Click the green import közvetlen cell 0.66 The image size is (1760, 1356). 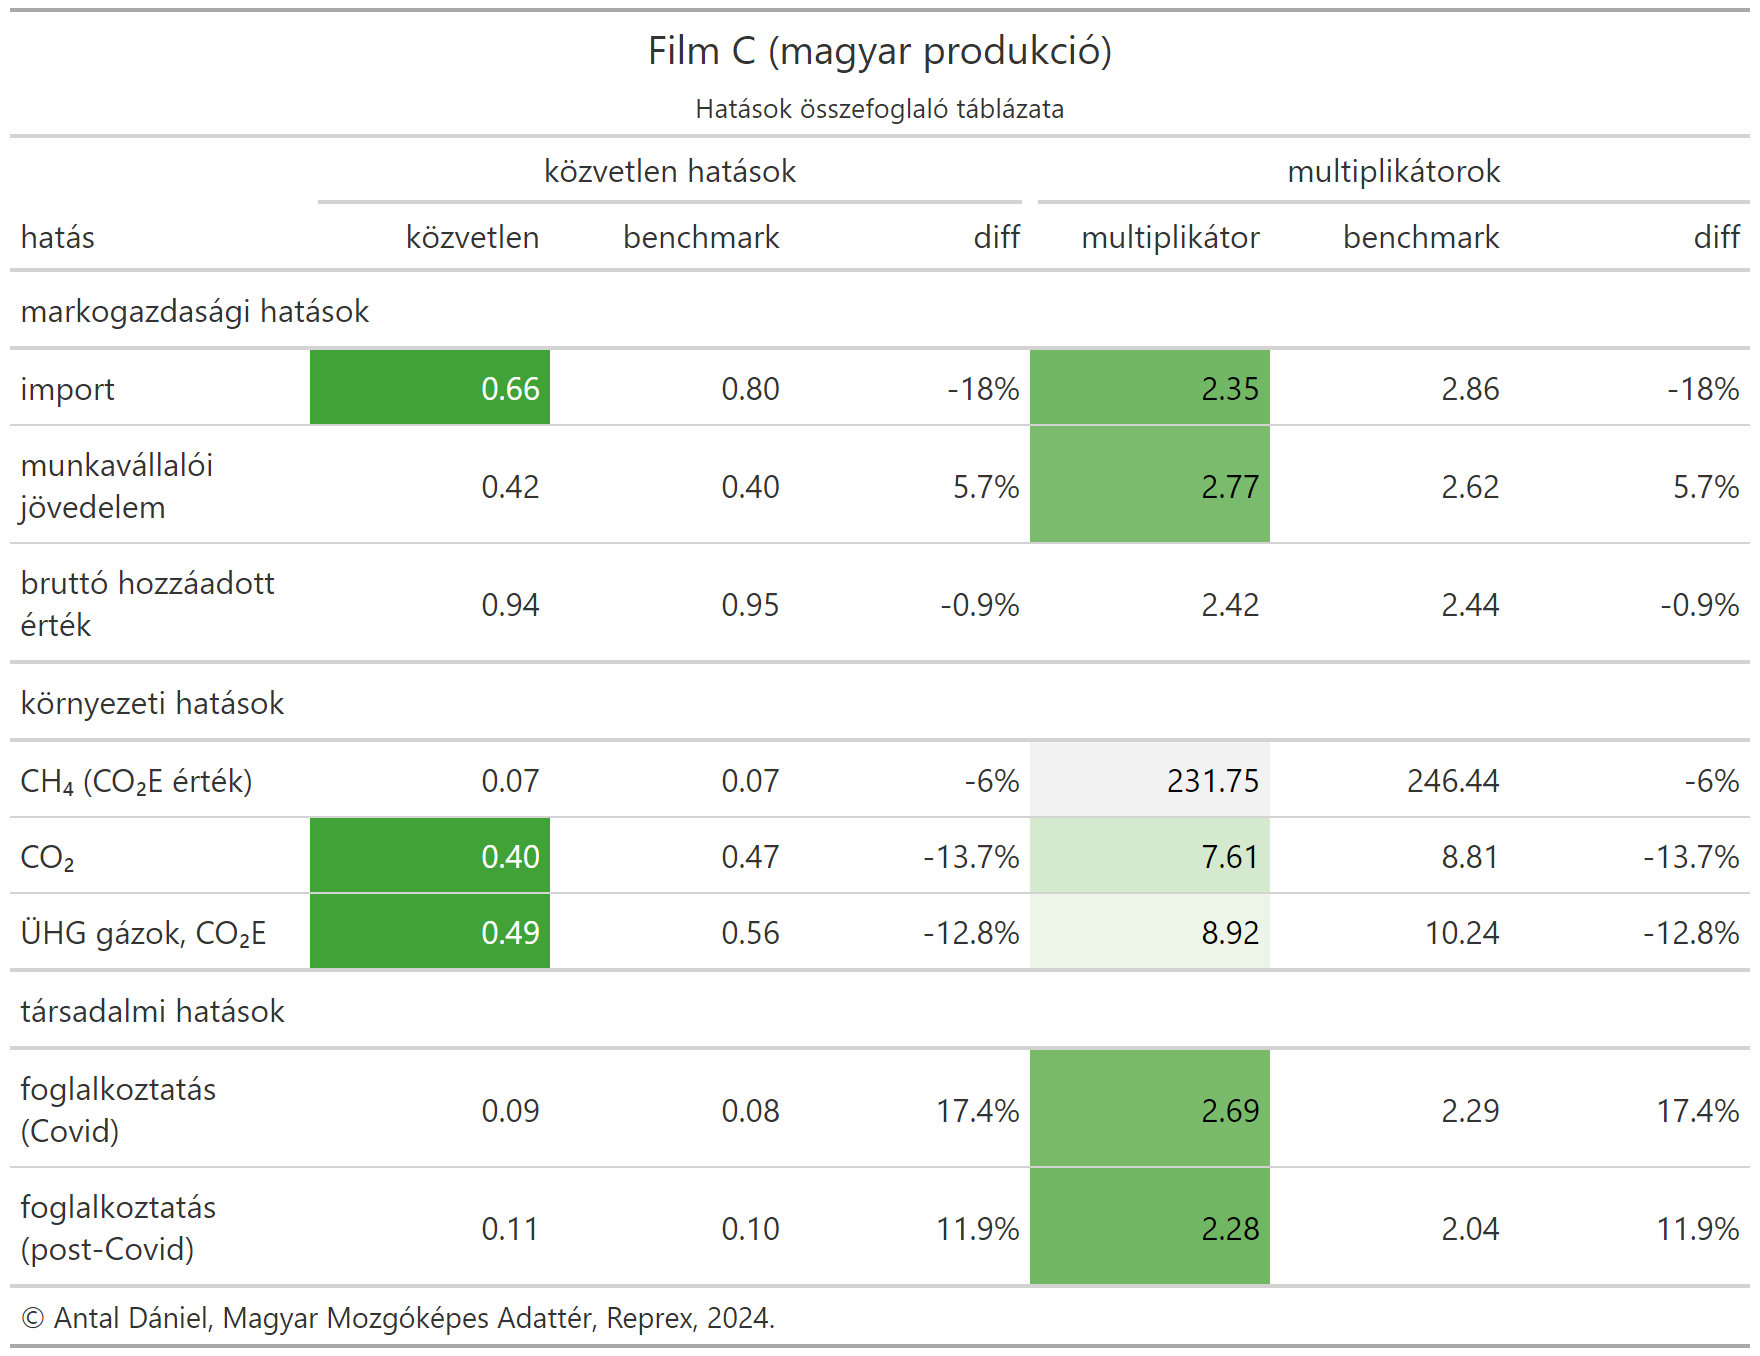point(430,388)
